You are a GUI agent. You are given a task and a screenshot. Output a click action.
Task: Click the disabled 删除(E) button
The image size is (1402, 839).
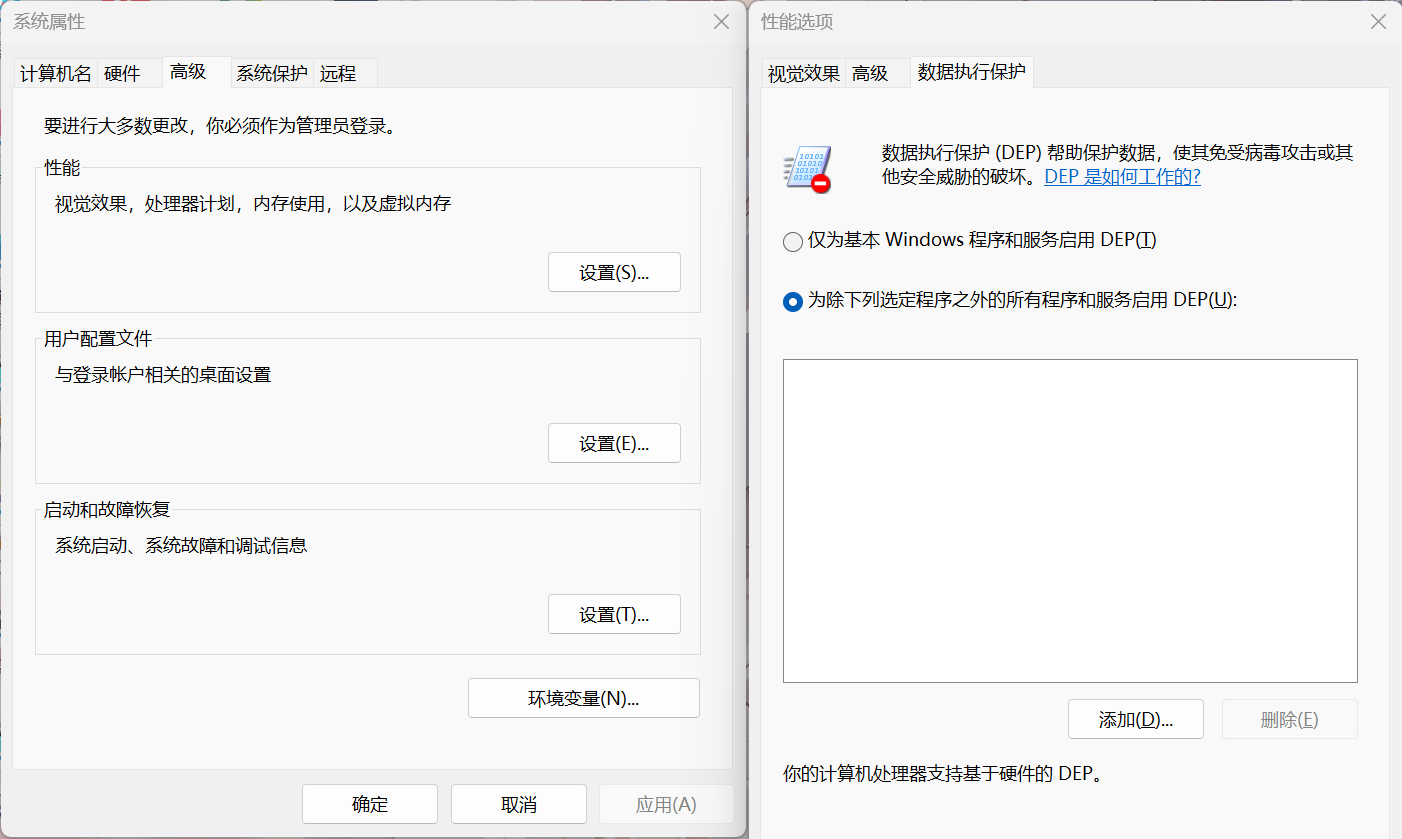(x=1290, y=719)
